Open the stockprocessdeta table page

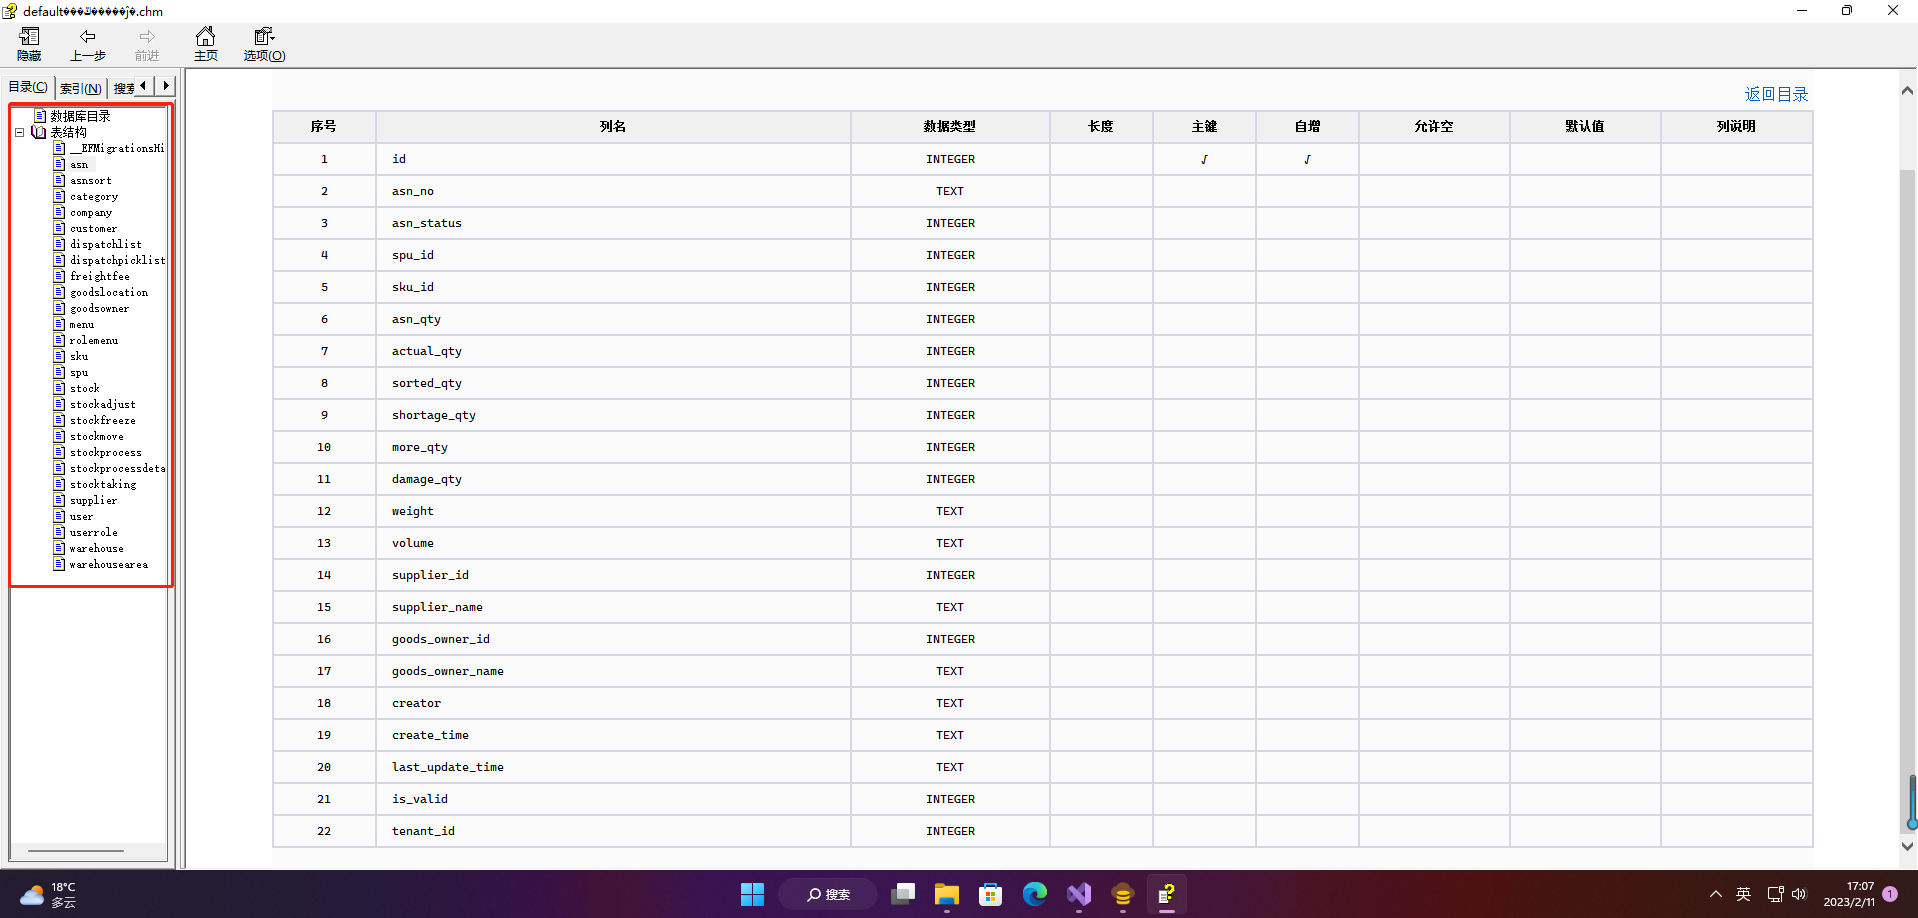pos(117,468)
